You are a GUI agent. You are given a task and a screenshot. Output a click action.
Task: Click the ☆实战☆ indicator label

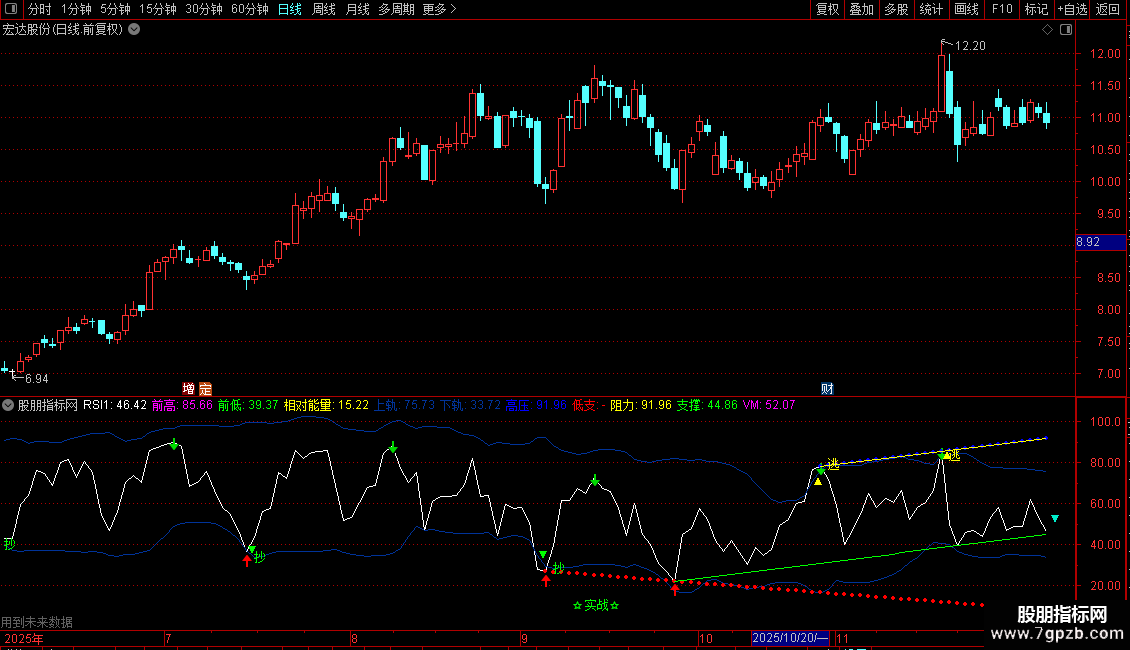596,605
